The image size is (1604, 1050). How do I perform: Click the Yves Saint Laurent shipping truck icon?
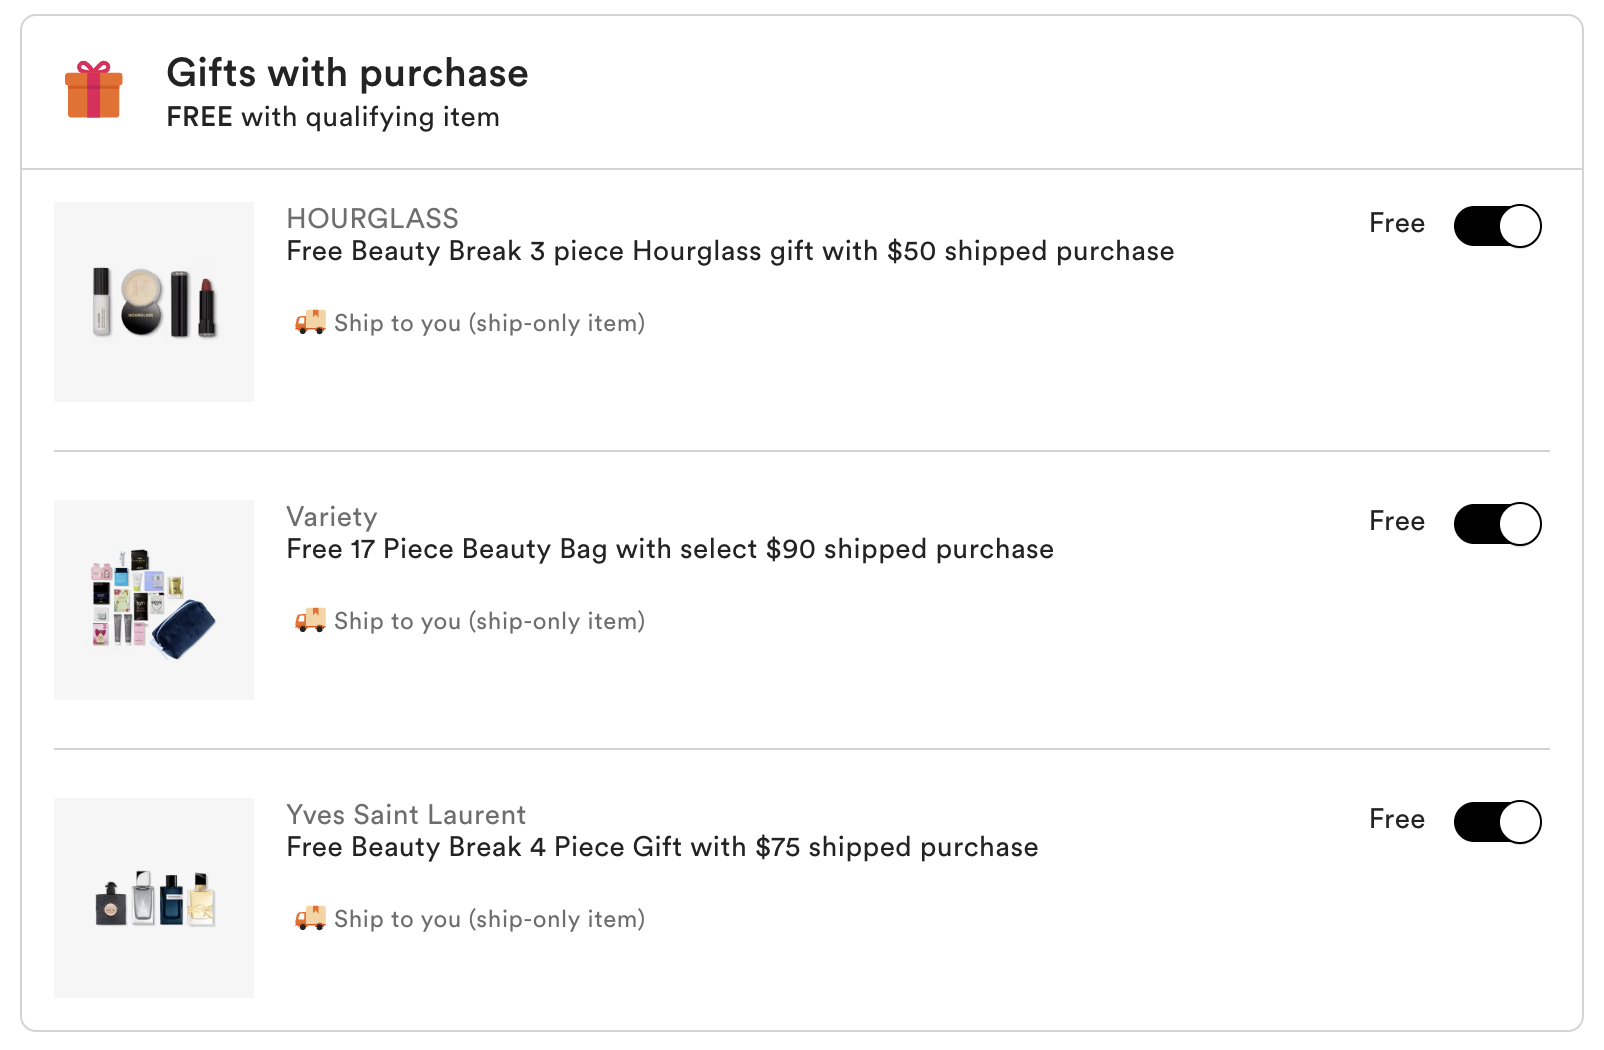point(310,918)
